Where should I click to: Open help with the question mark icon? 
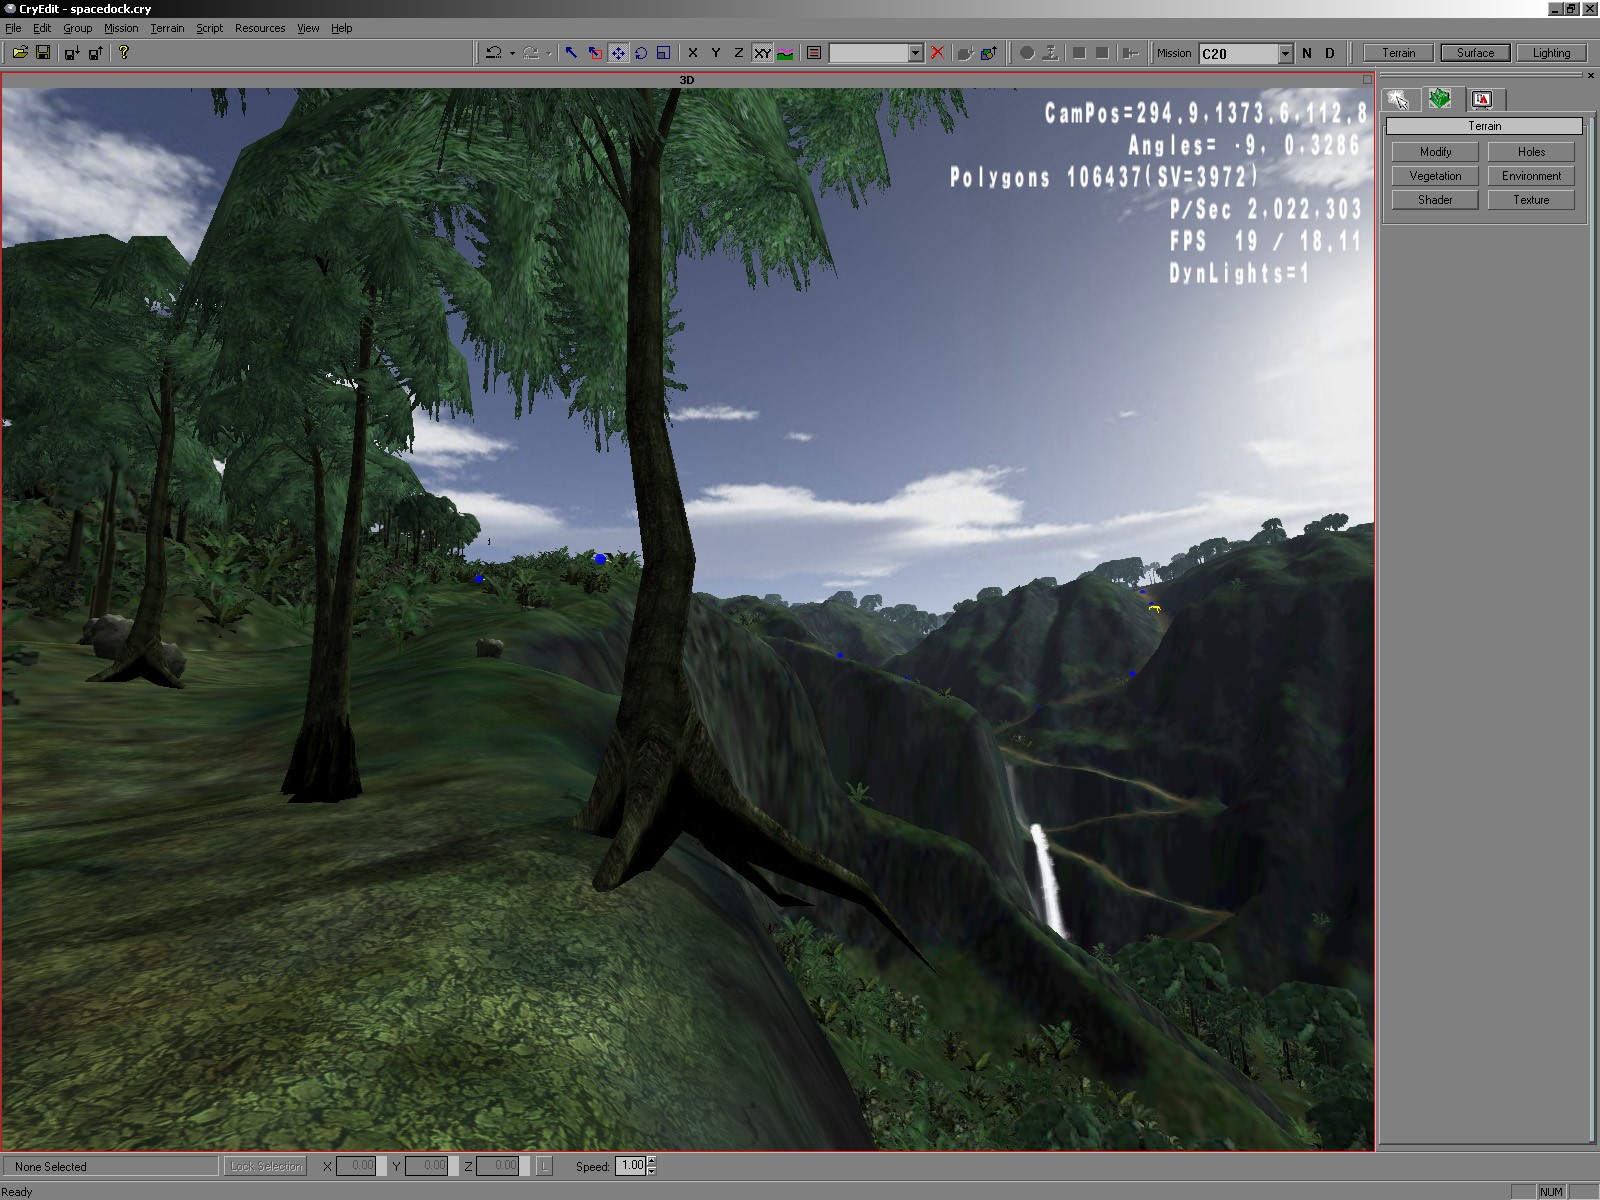coord(124,53)
